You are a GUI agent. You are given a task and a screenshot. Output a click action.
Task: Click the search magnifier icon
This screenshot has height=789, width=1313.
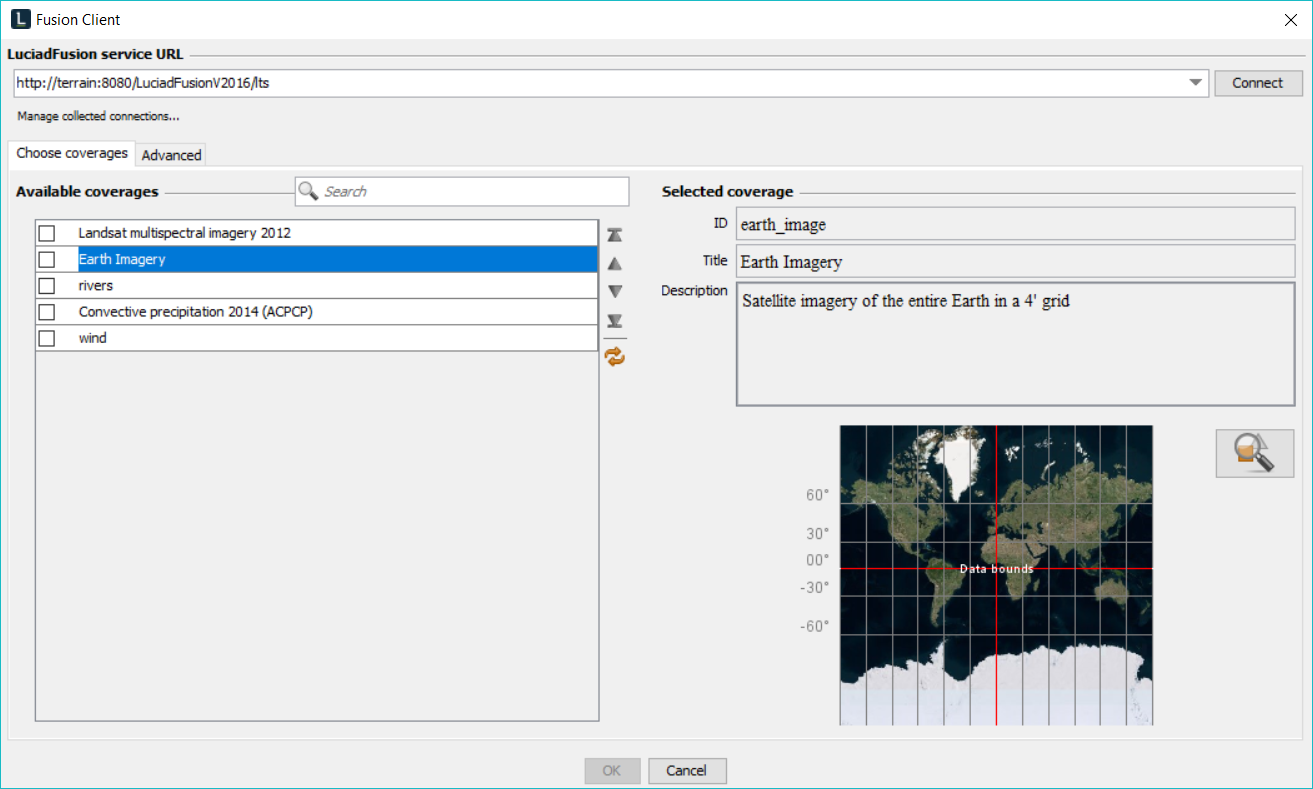(x=308, y=191)
